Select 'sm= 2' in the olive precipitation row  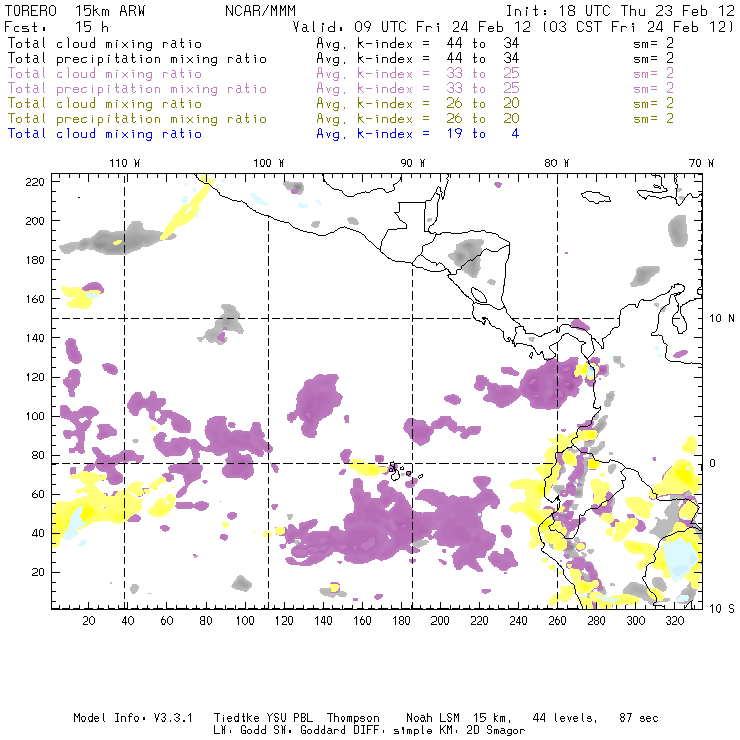coord(654,119)
